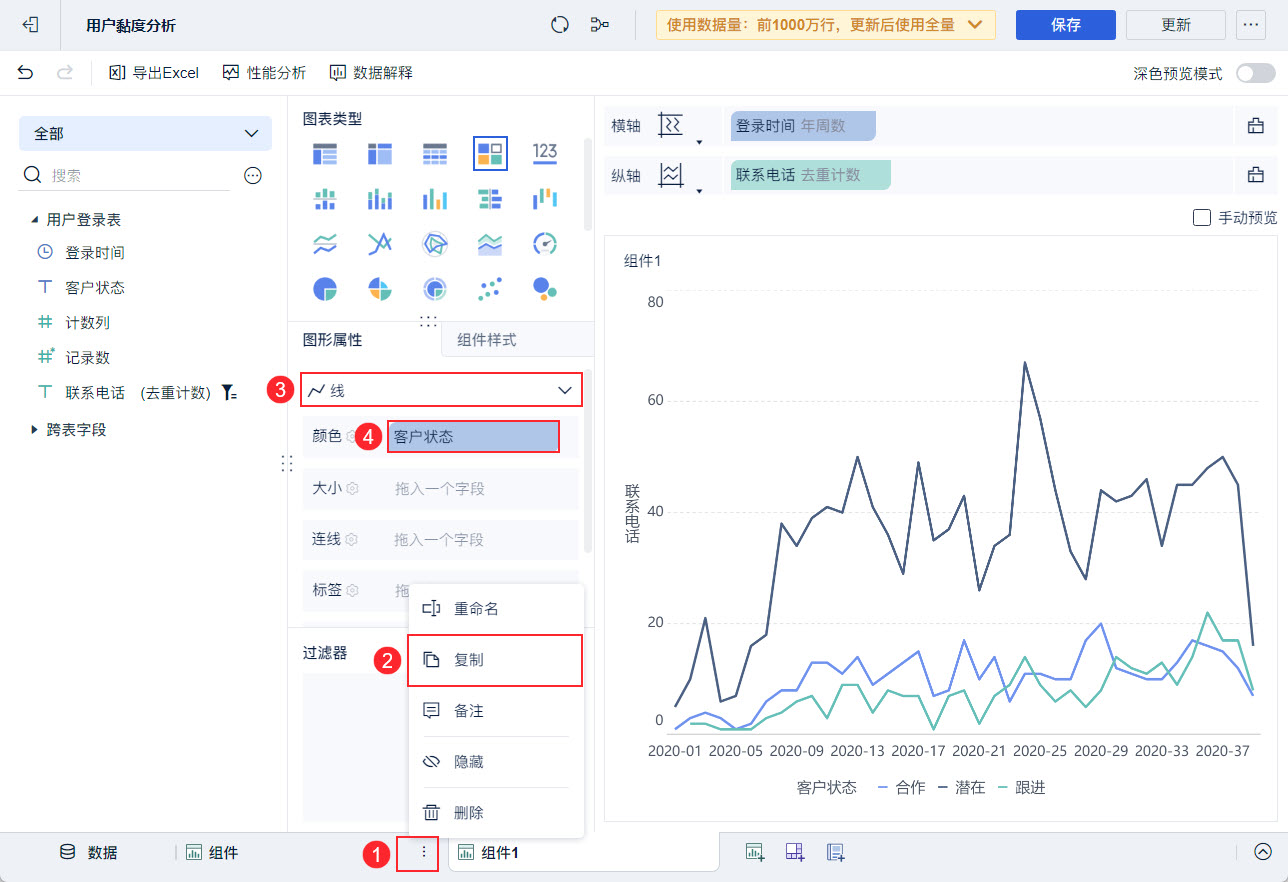This screenshot has height=882, width=1288.
Task: Add a new component from bottom bar
Action: point(756,852)
